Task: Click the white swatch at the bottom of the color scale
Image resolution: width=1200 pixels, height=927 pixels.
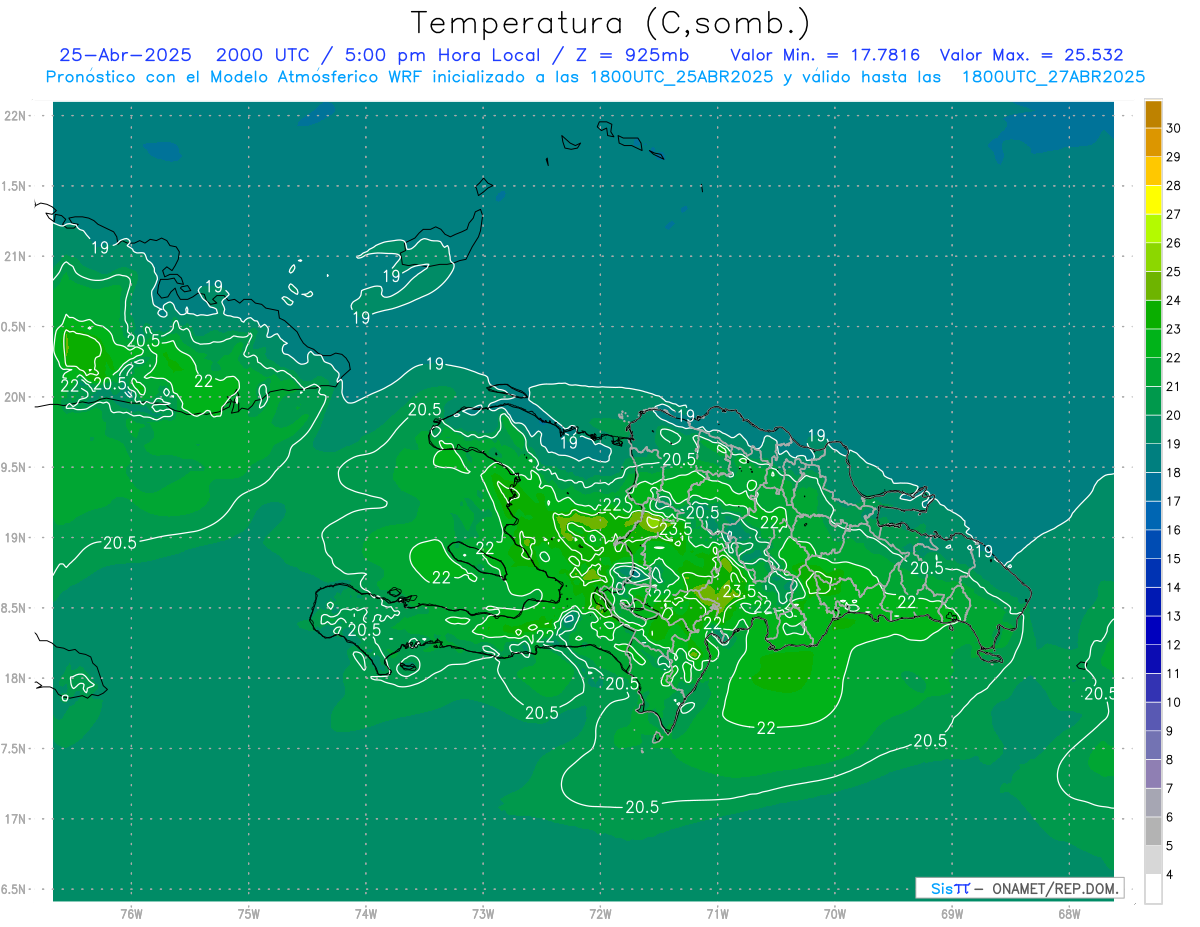Action: pos(1153,889)
